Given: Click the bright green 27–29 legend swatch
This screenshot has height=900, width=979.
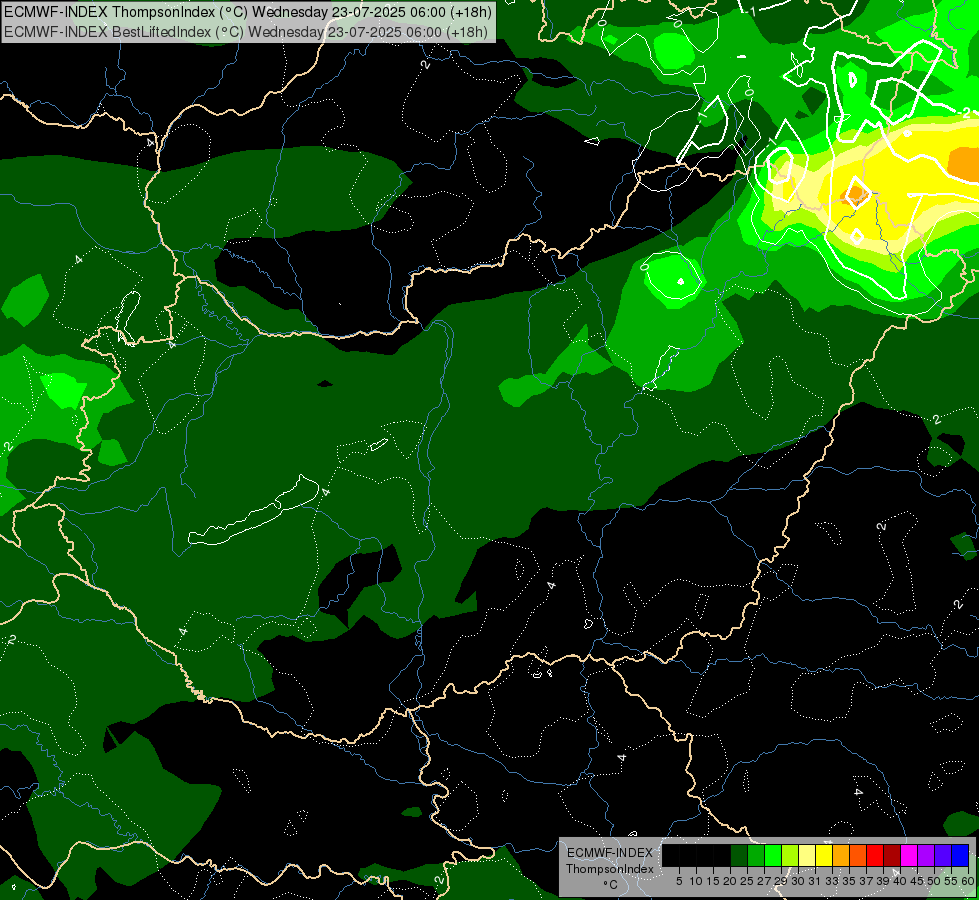Looking at the screenshot, I should (x=773, y=855).
